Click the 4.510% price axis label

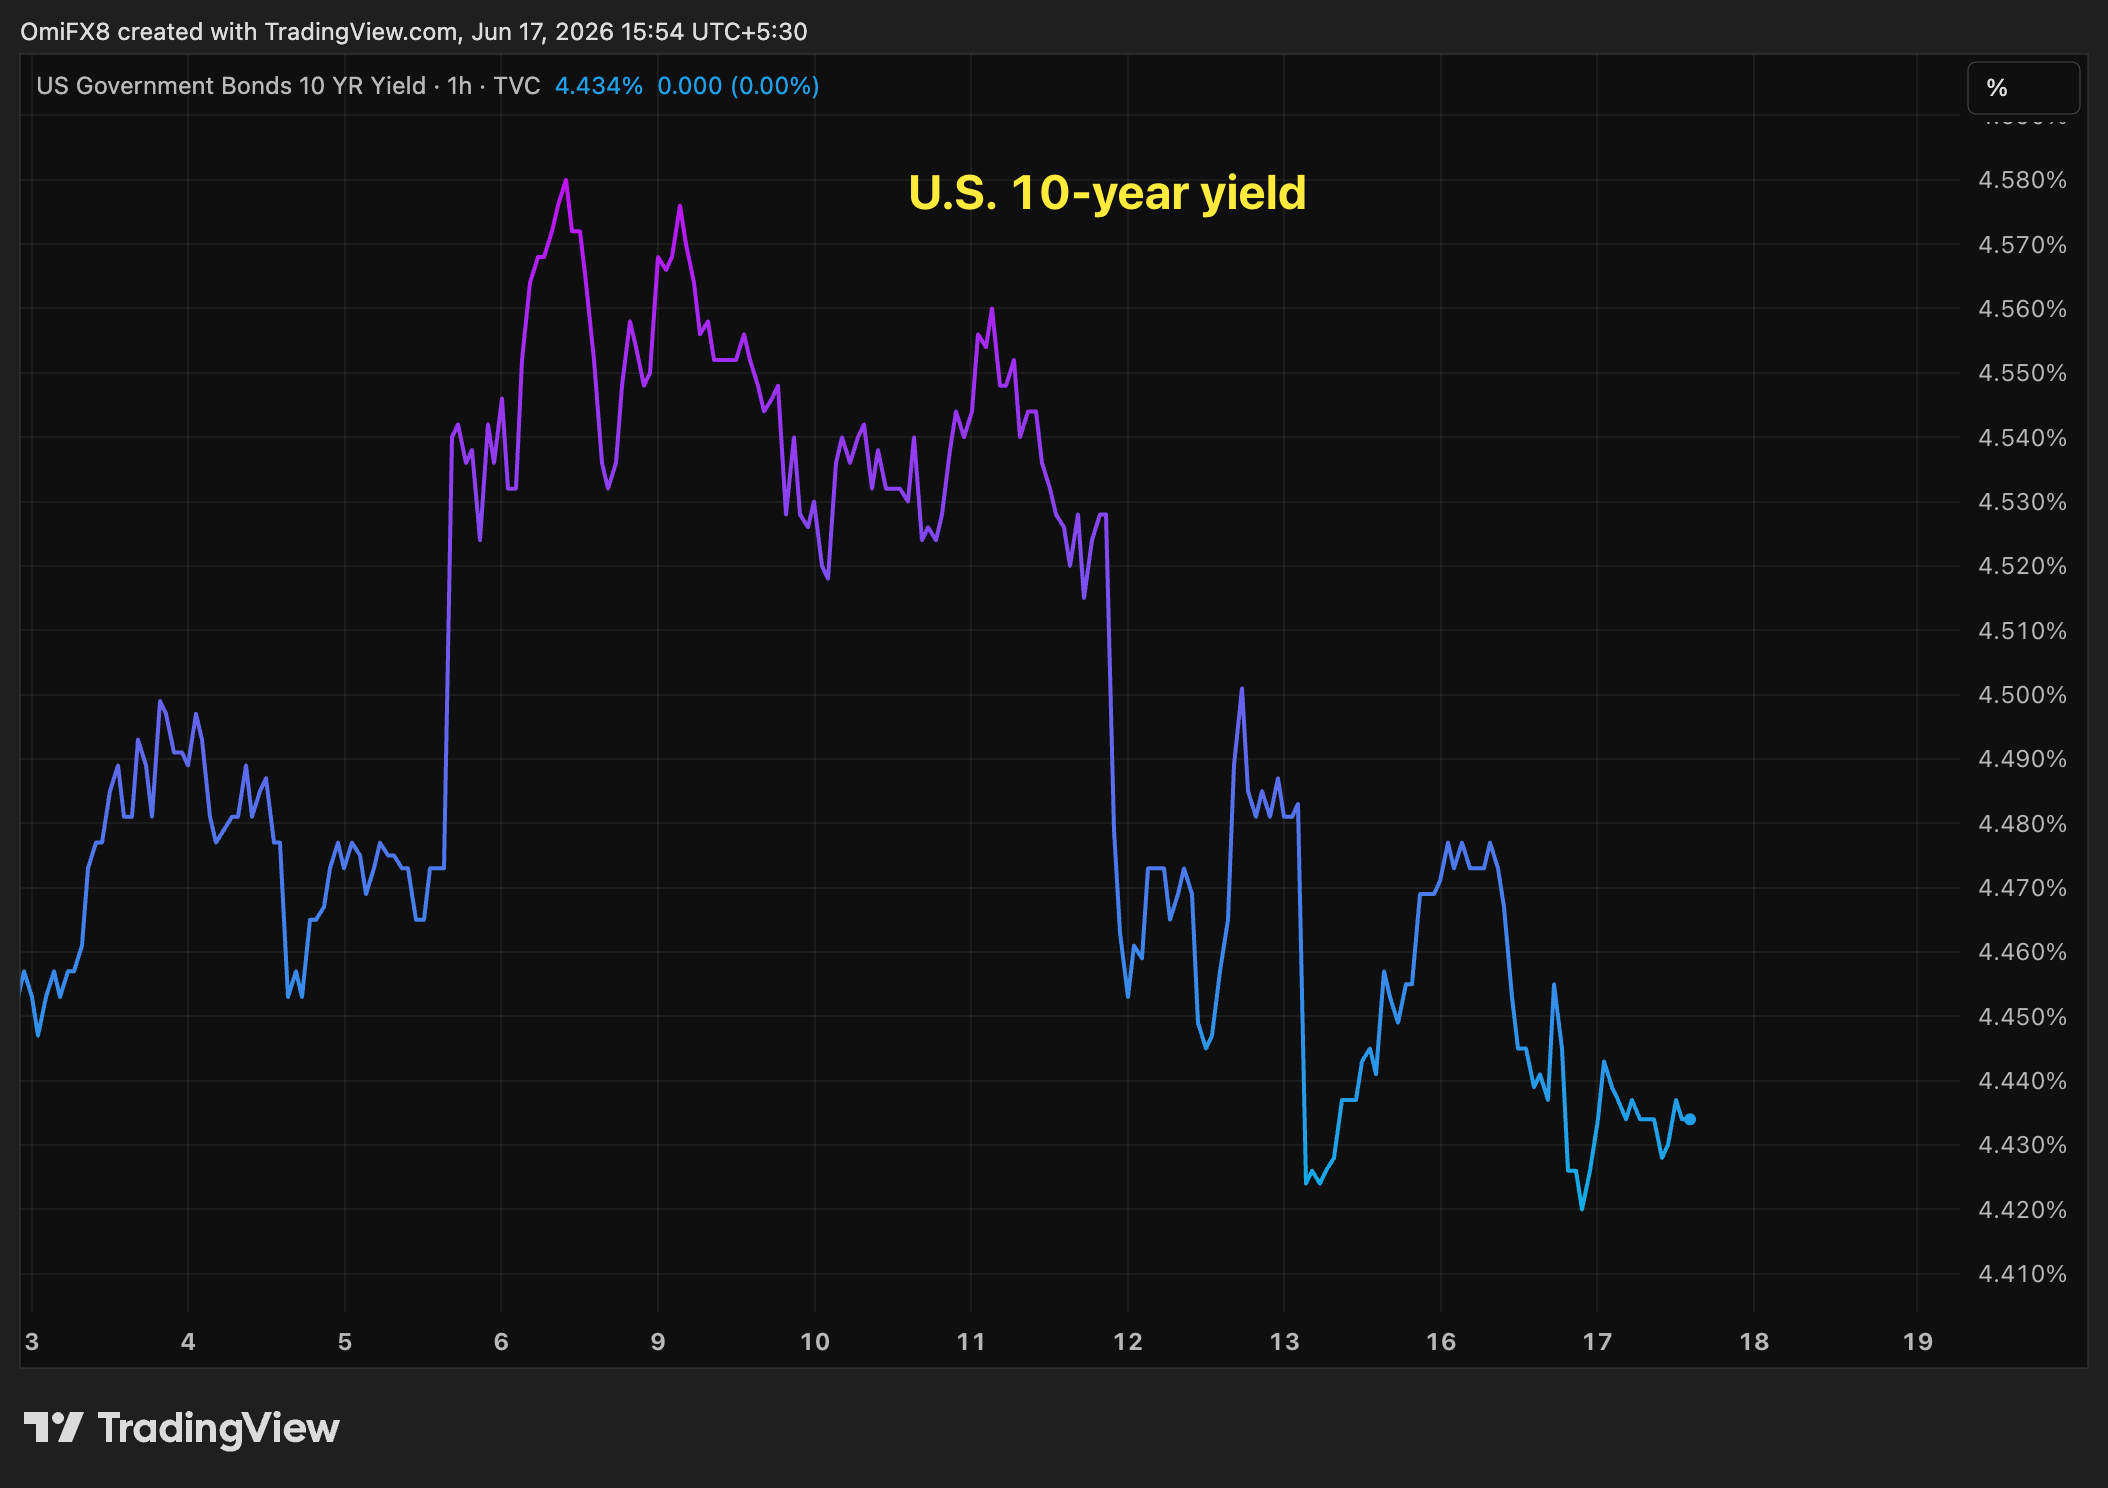2022,631
